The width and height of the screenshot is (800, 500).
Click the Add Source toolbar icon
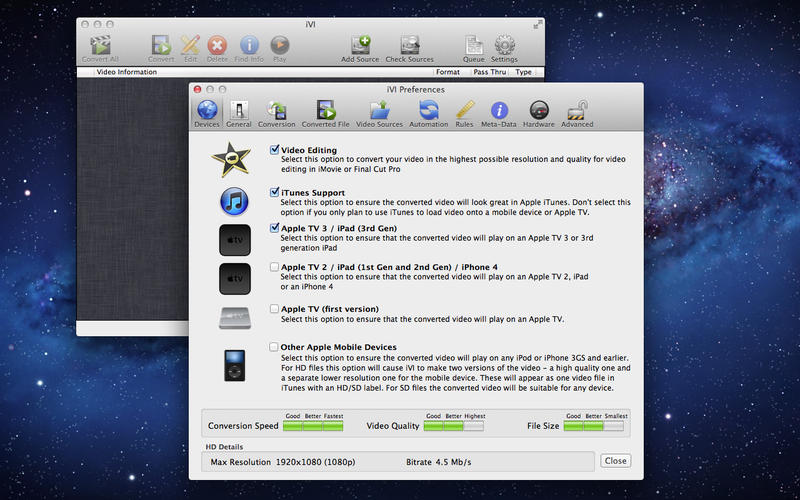(360, 46)
